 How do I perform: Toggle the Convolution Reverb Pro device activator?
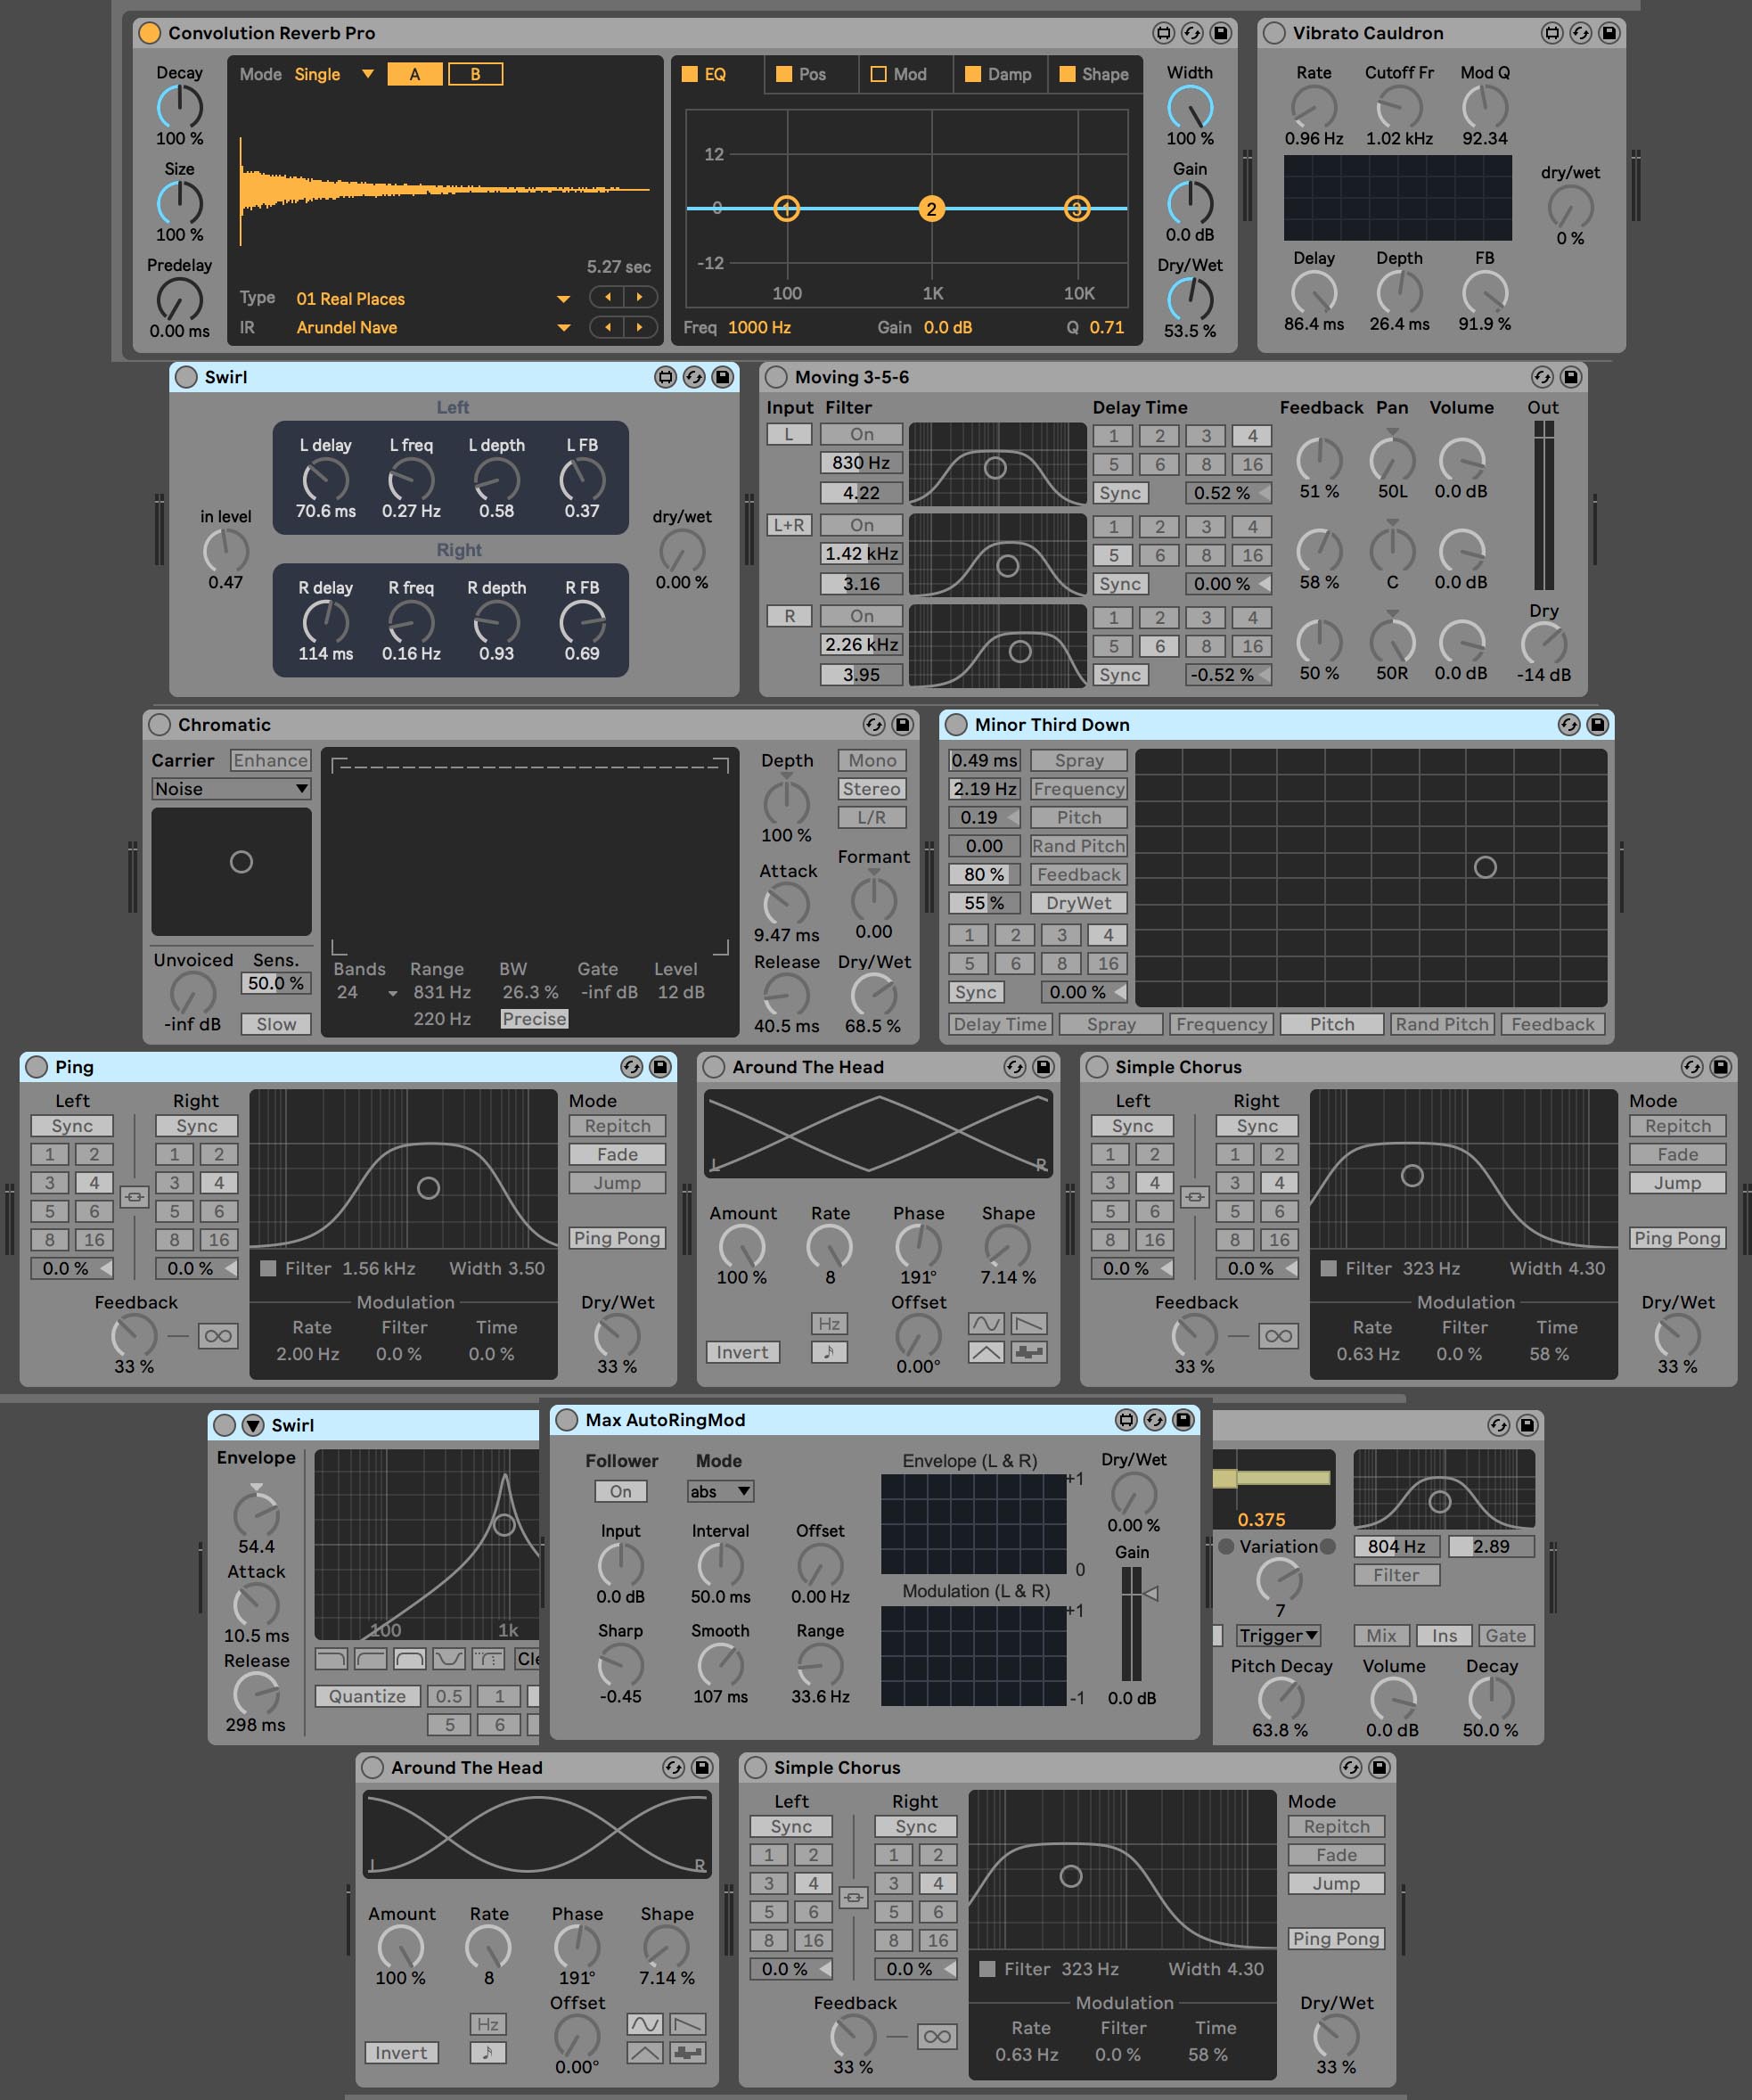point(149,33)
